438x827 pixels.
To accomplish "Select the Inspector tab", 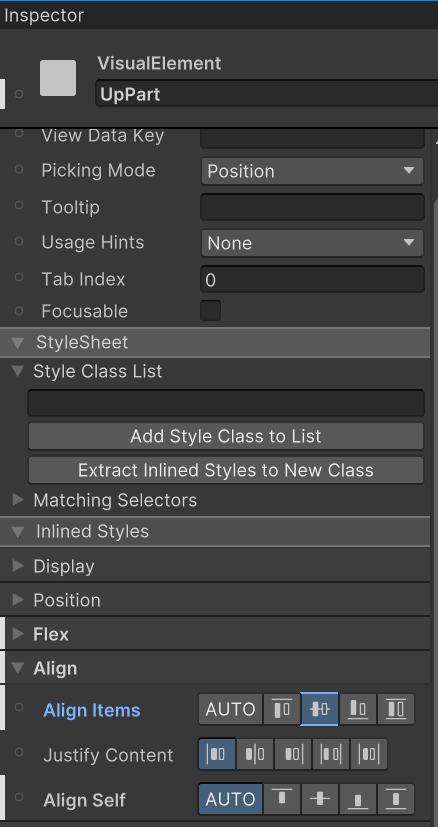I will (x=44, y=15).
